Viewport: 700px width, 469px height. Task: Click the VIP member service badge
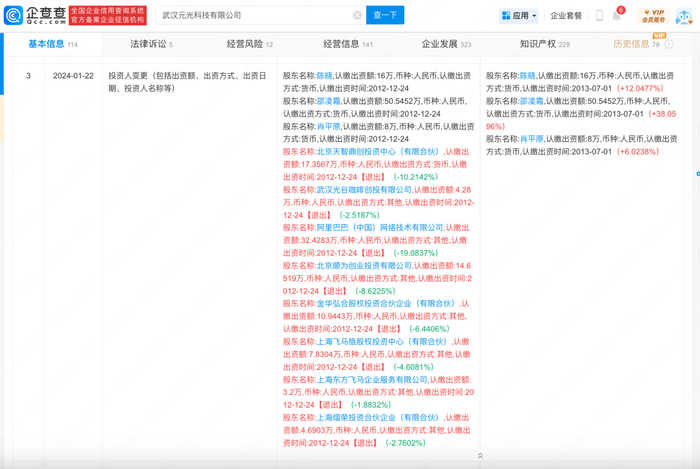tap(653, 15)
